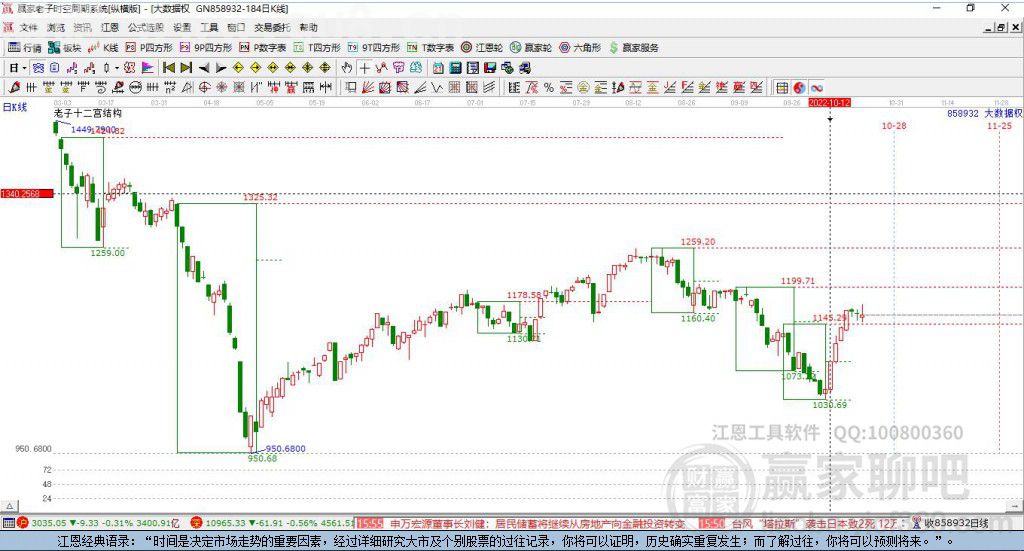Expand the candlestick style dropdown arrow
Screen dimensions: 1024x551
[x=117, y=68]
